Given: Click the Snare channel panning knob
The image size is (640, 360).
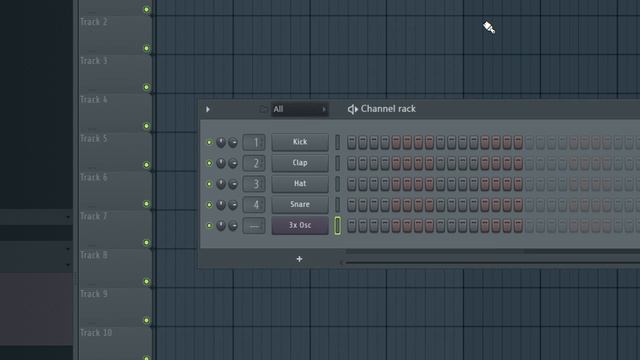Looking at the screenshot, I should [221, 204].
